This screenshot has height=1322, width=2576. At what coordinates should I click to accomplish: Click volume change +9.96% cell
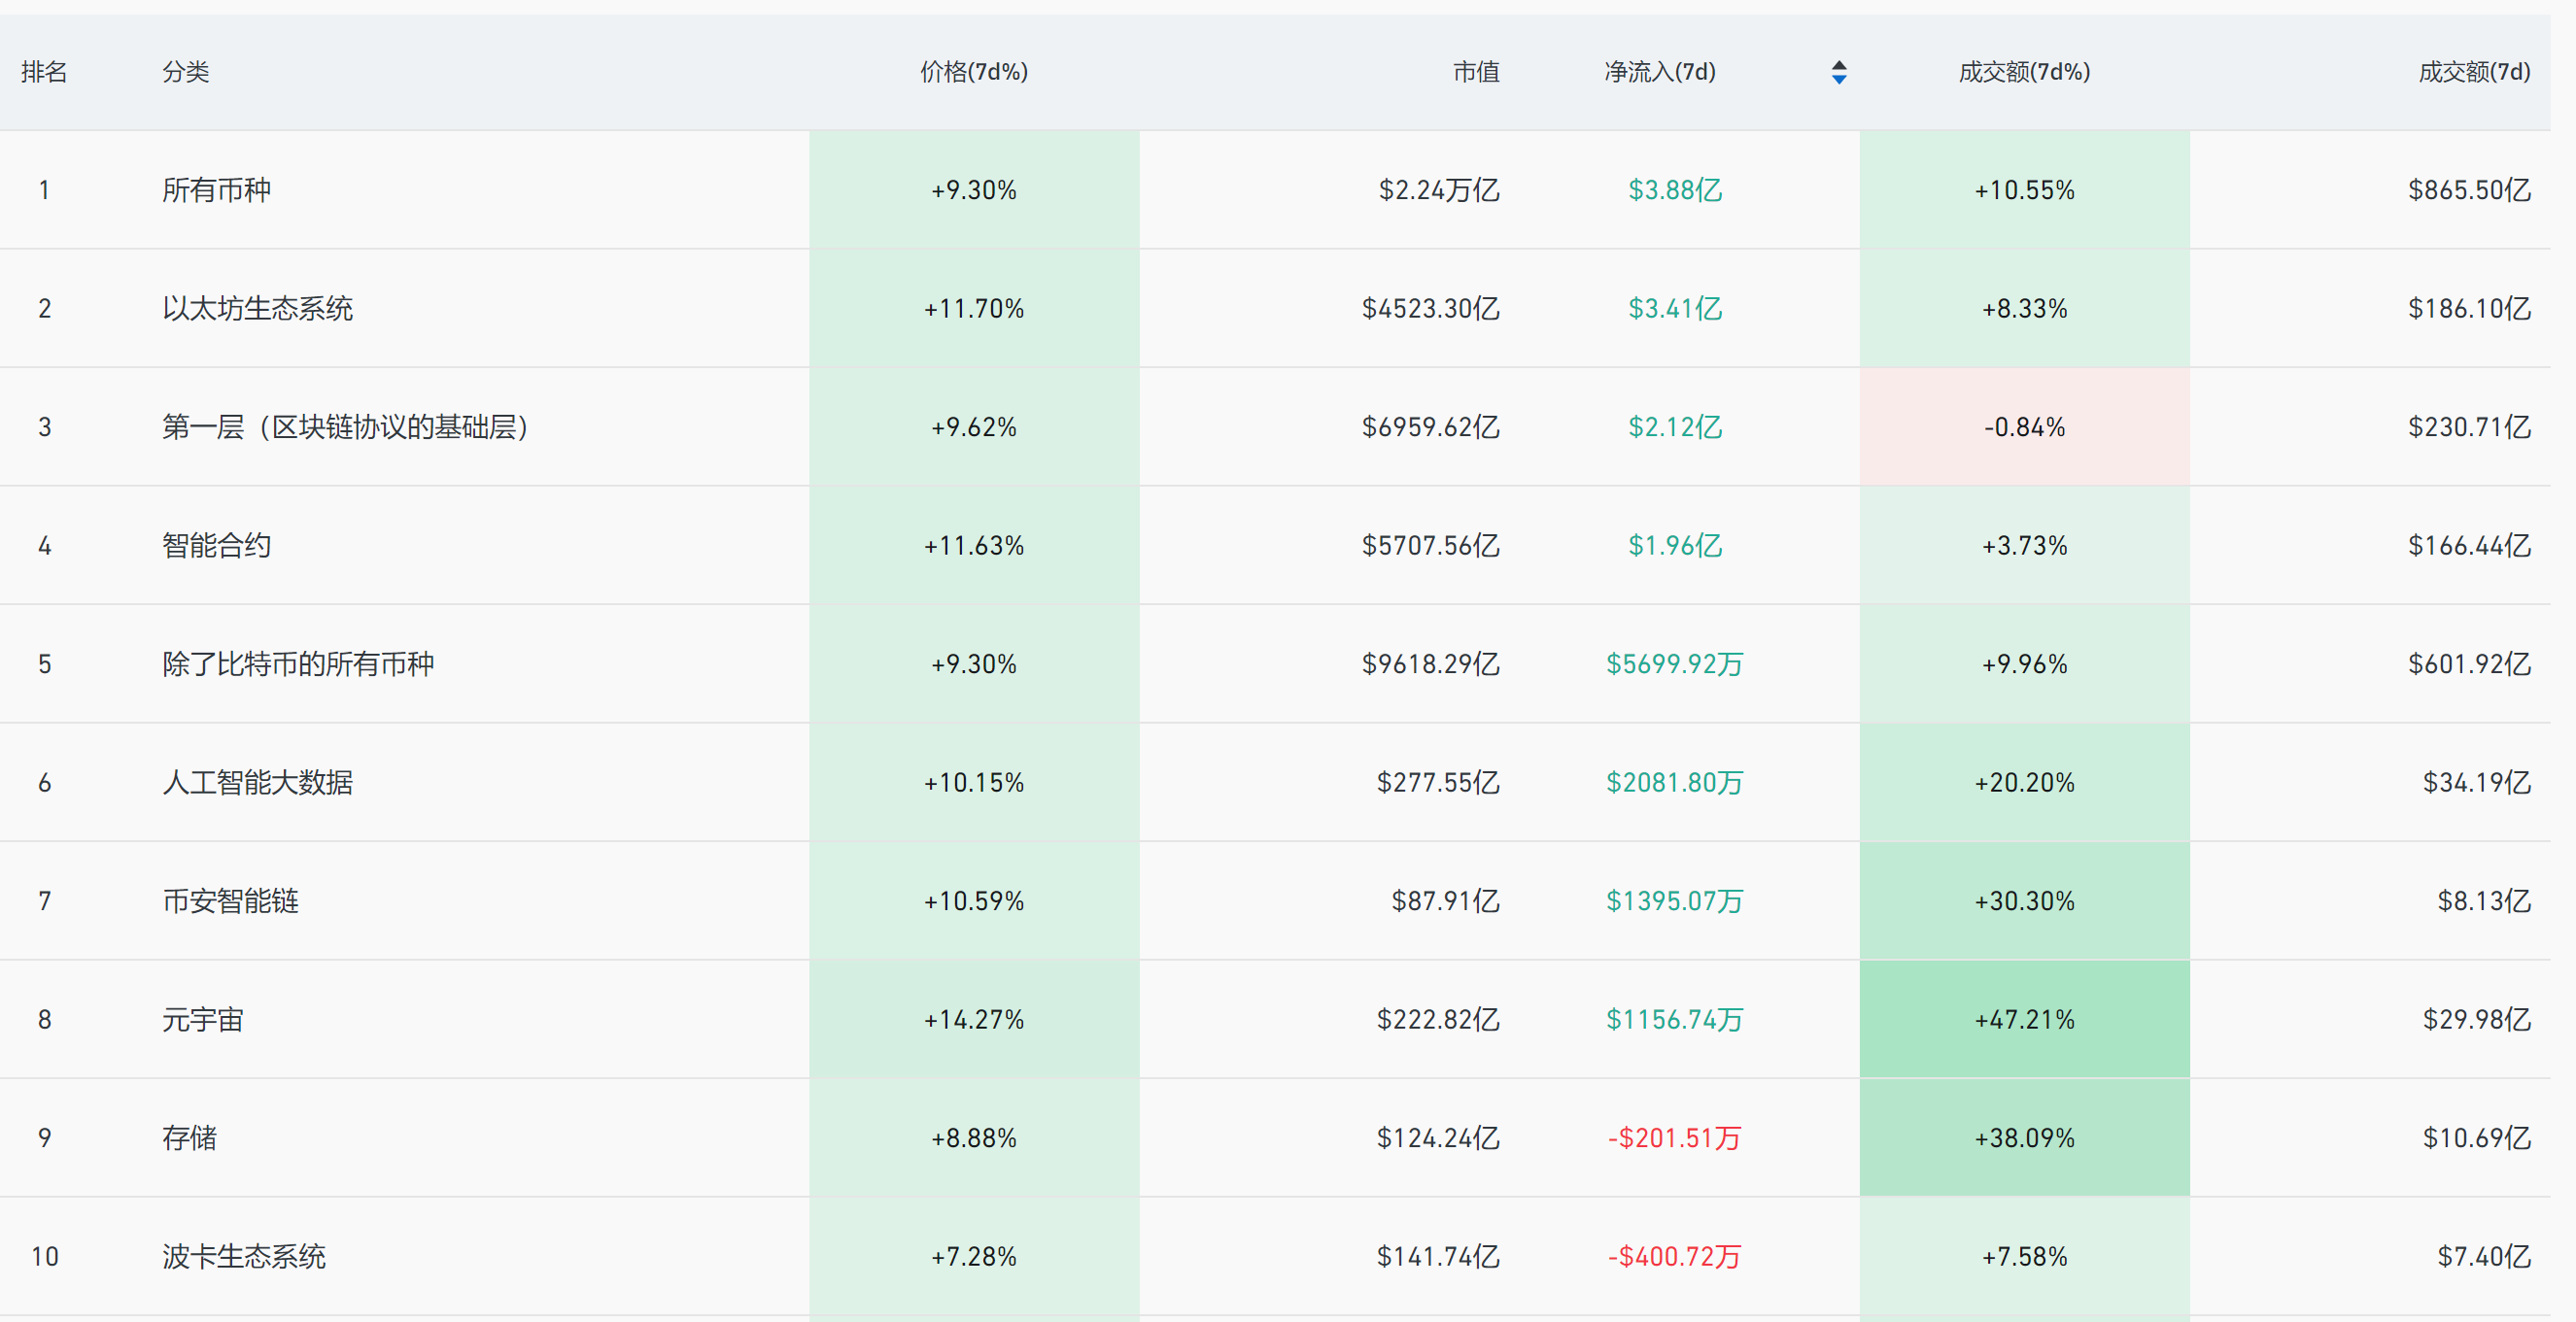coord(2024,664)
